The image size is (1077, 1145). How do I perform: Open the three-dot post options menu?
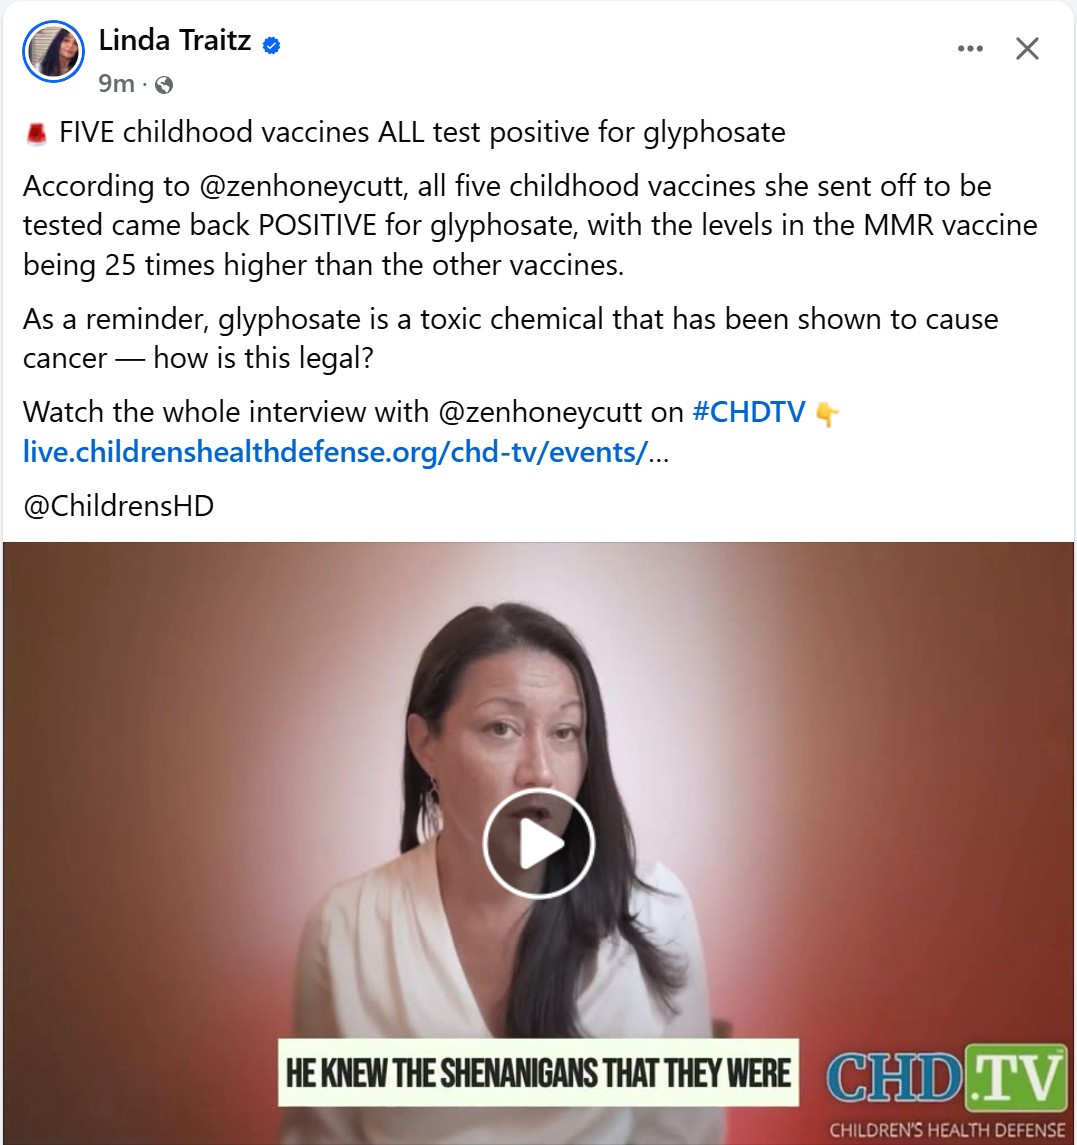pyautogui.click(x=970, y=49)
